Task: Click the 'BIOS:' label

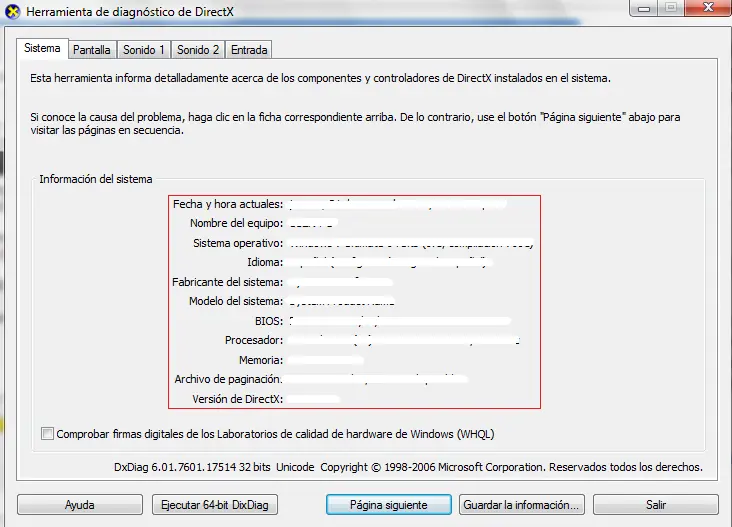Action: 269,321
